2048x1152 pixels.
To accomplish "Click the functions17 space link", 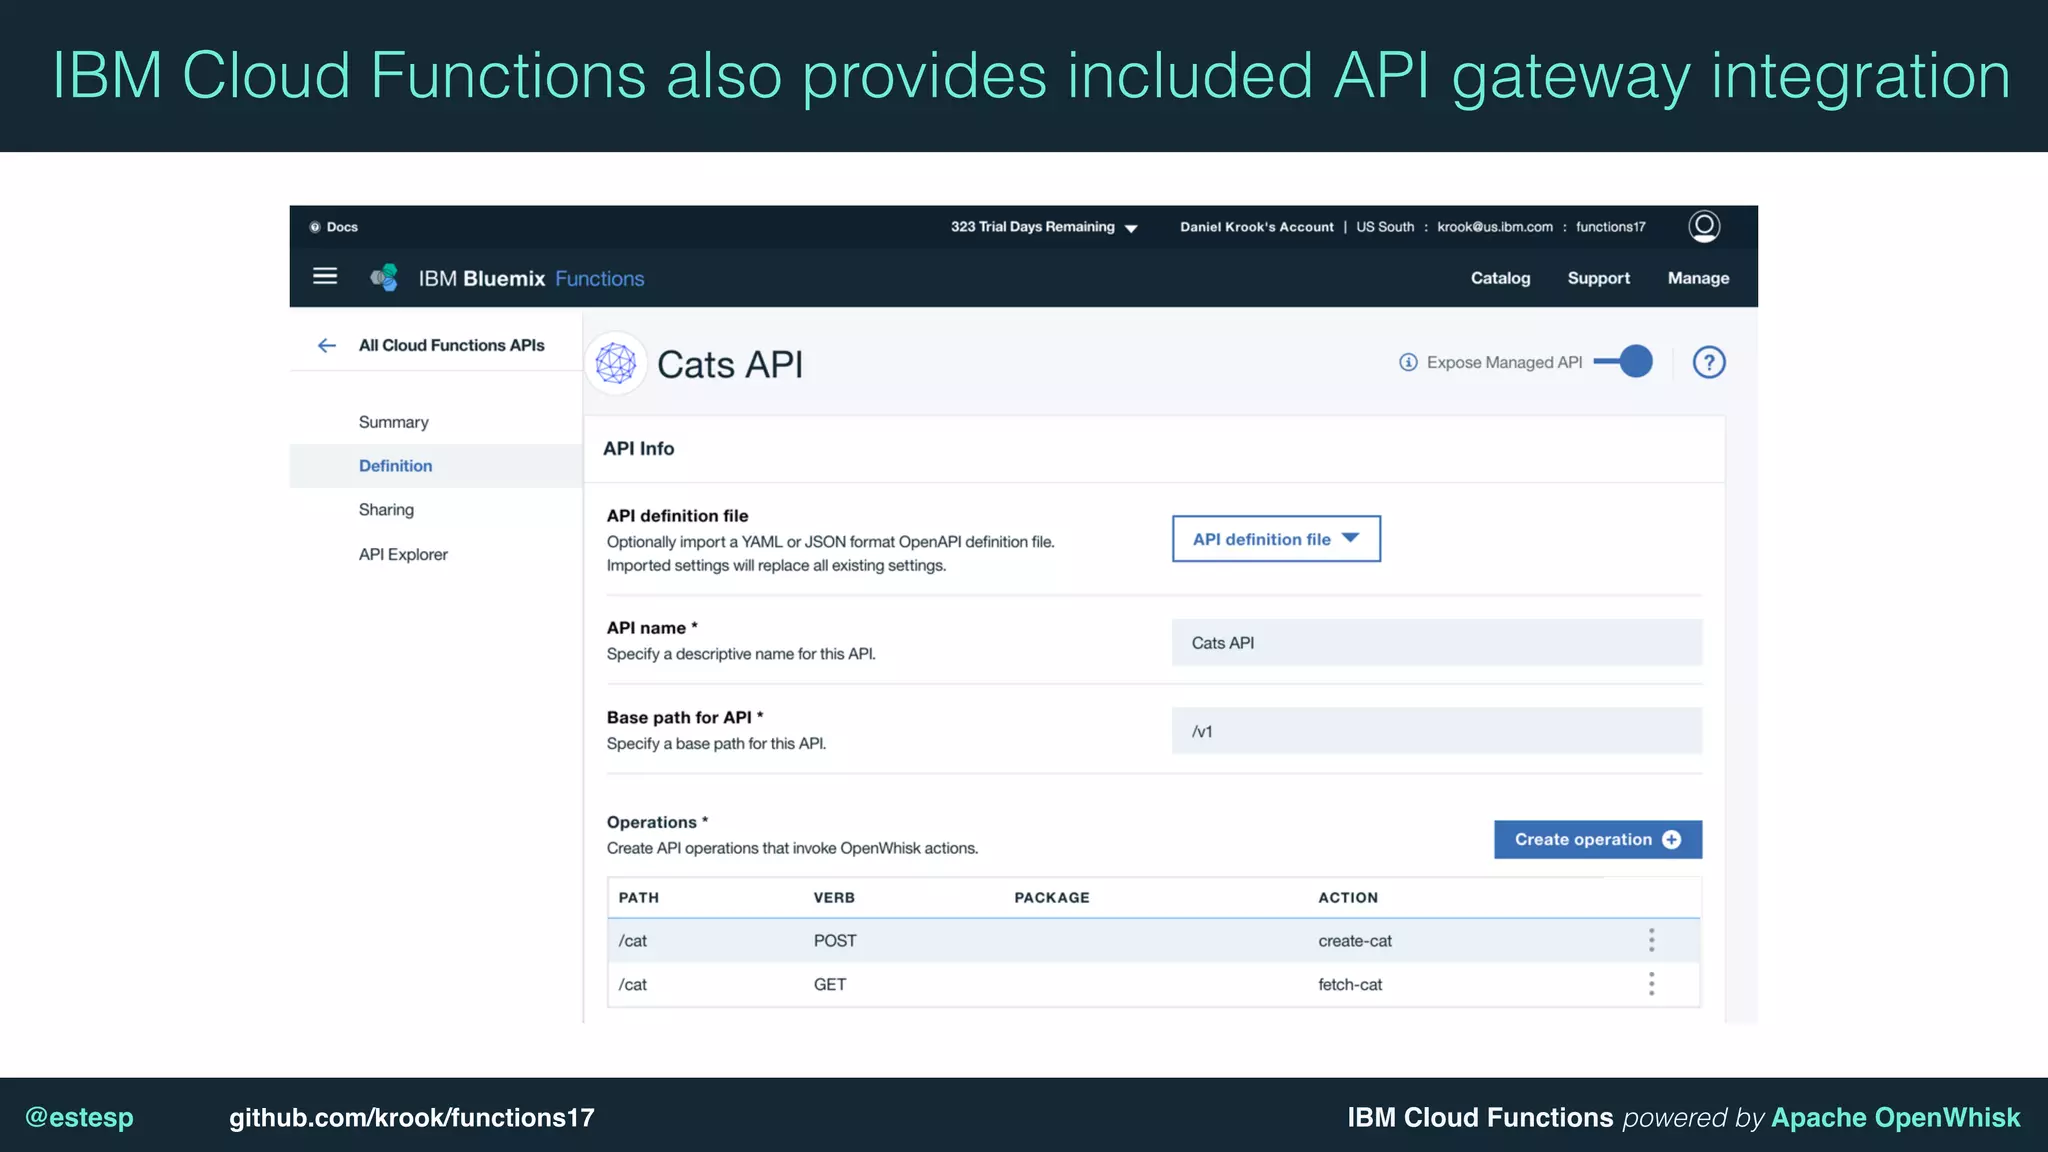I will tap(1610, 227).
